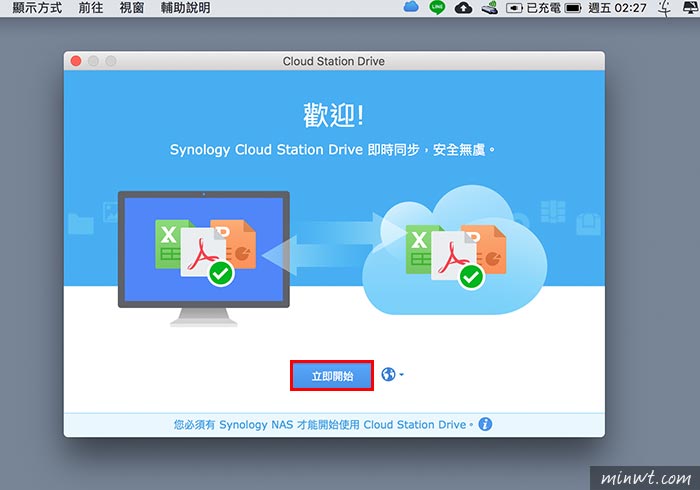Open the 視窗 menu

point(132,8)
